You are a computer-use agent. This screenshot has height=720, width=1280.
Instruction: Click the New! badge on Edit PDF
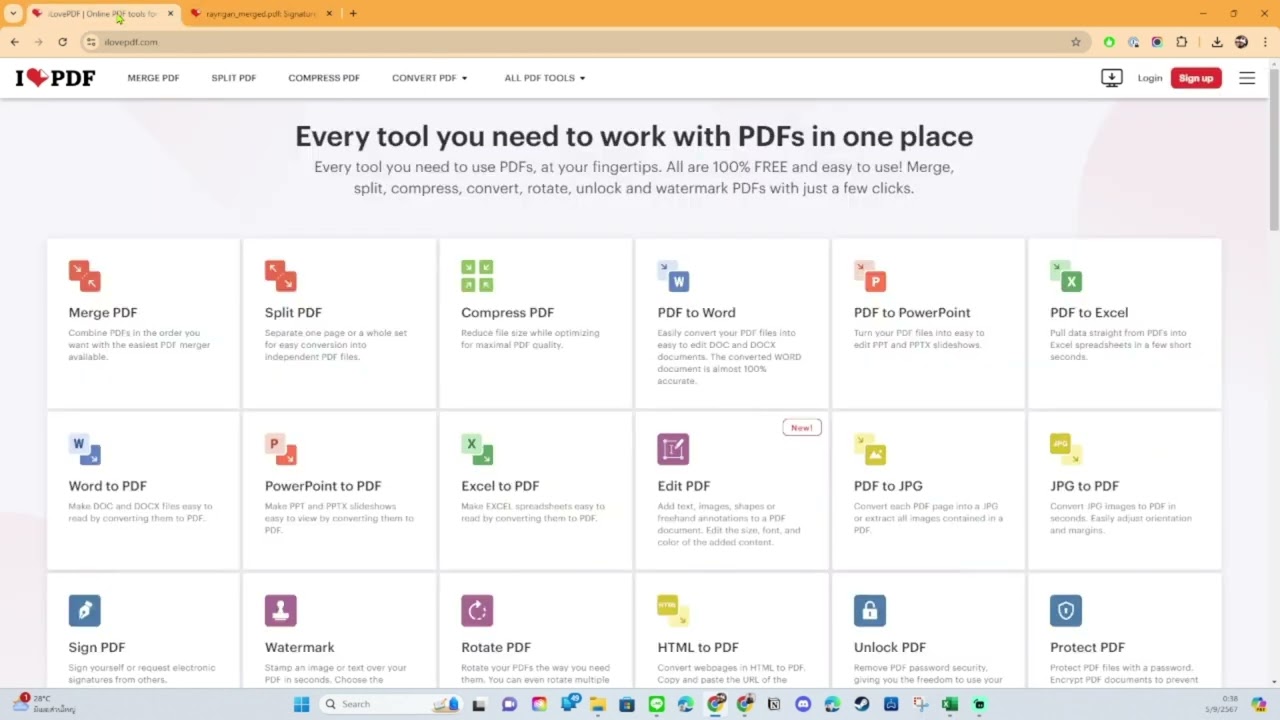click(801, 427)
